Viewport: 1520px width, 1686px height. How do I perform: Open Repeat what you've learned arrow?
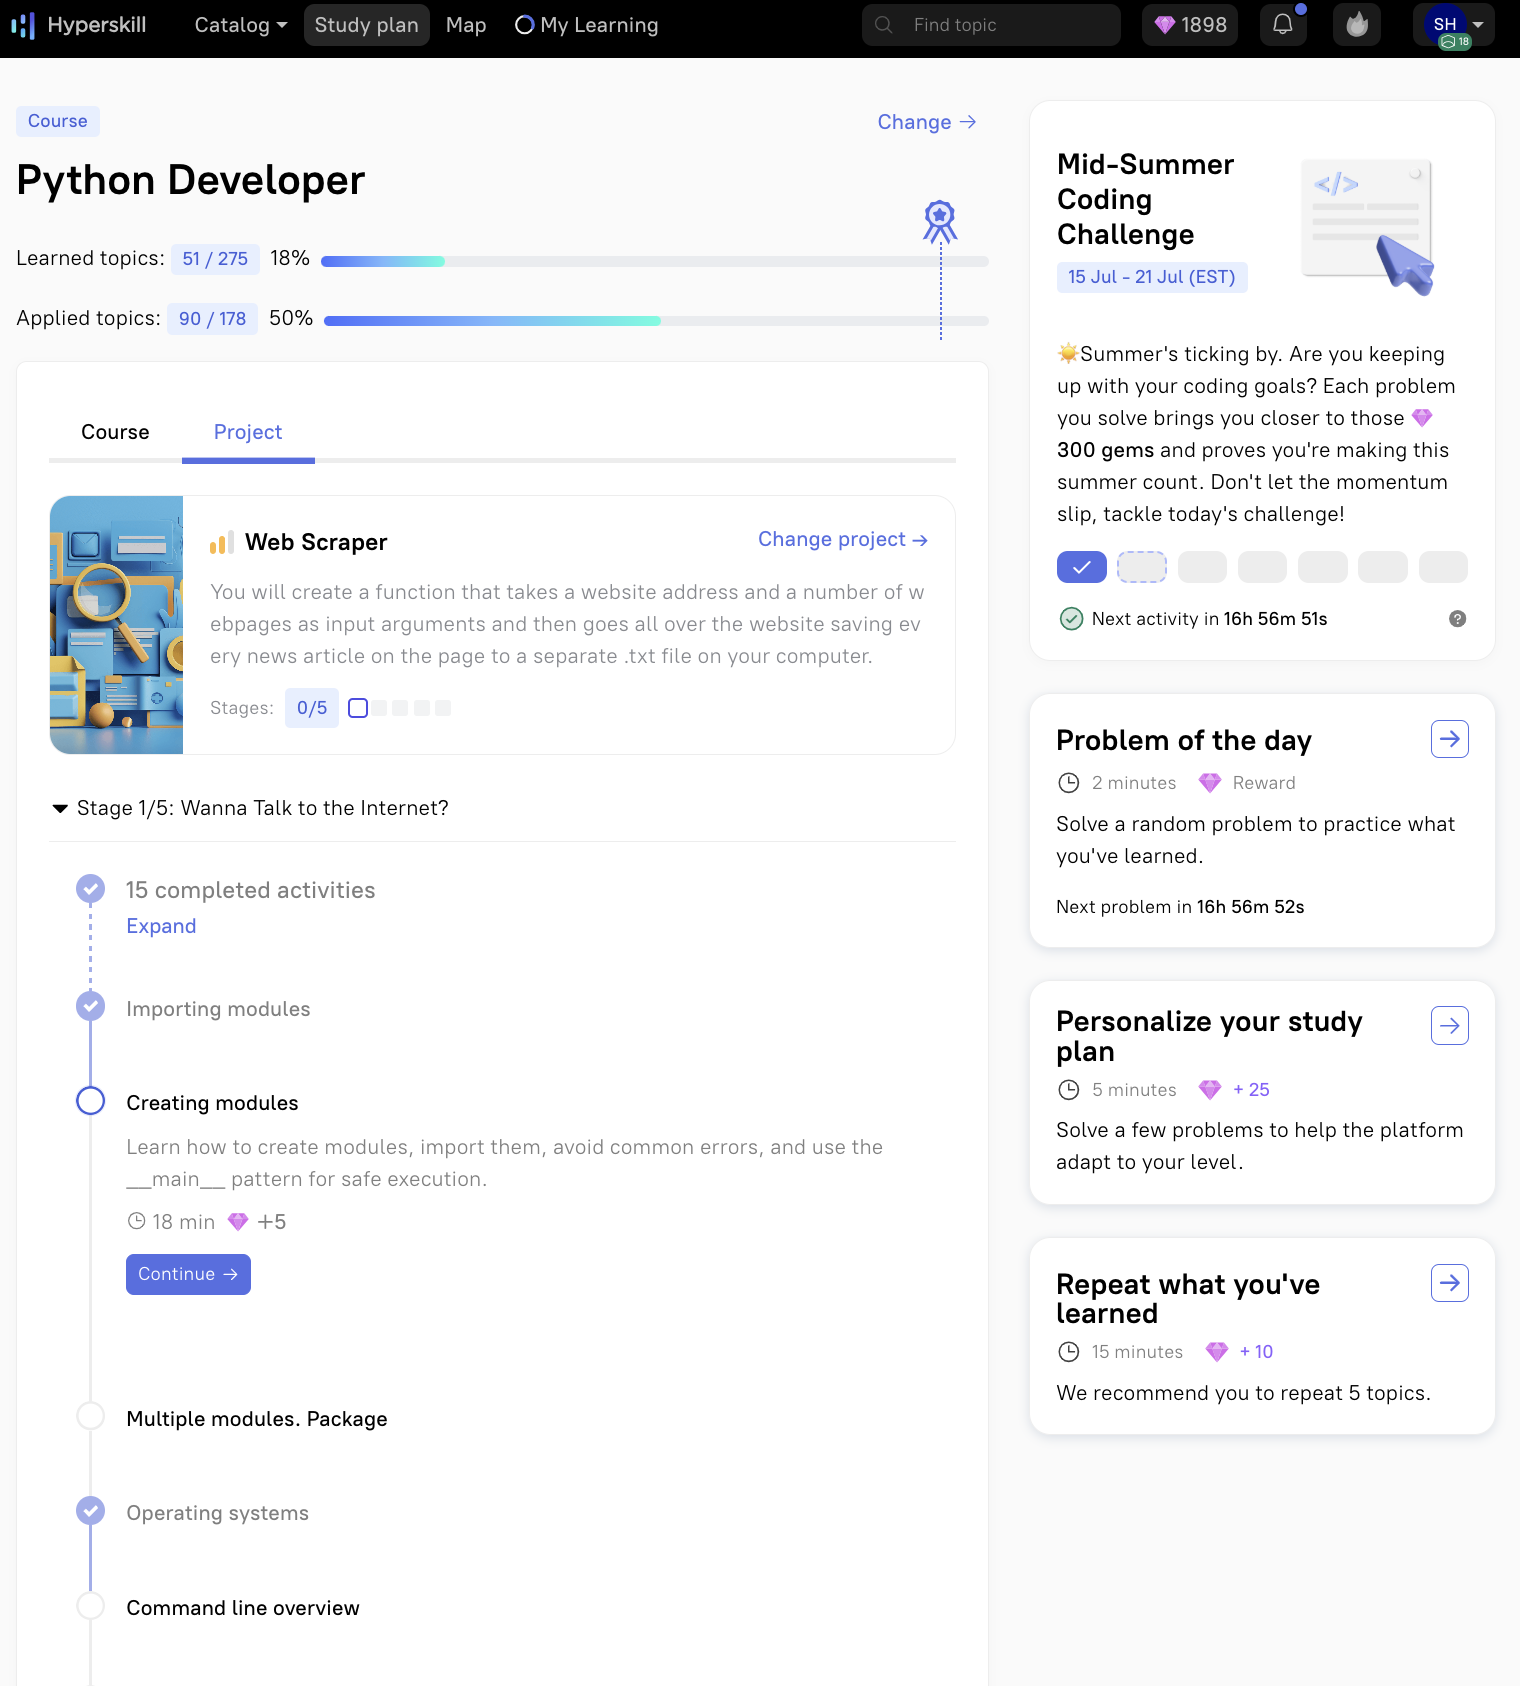1449,1283
